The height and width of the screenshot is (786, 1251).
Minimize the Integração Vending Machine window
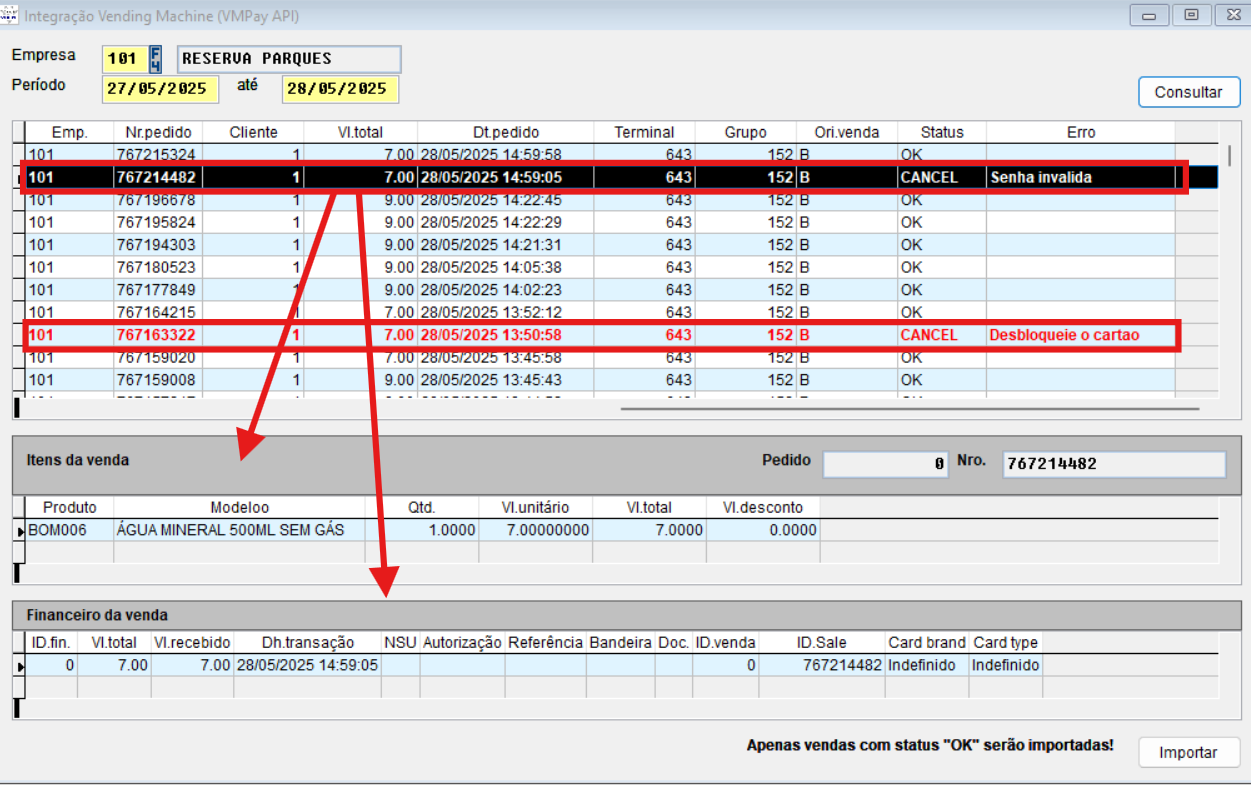coord(1149,15)
